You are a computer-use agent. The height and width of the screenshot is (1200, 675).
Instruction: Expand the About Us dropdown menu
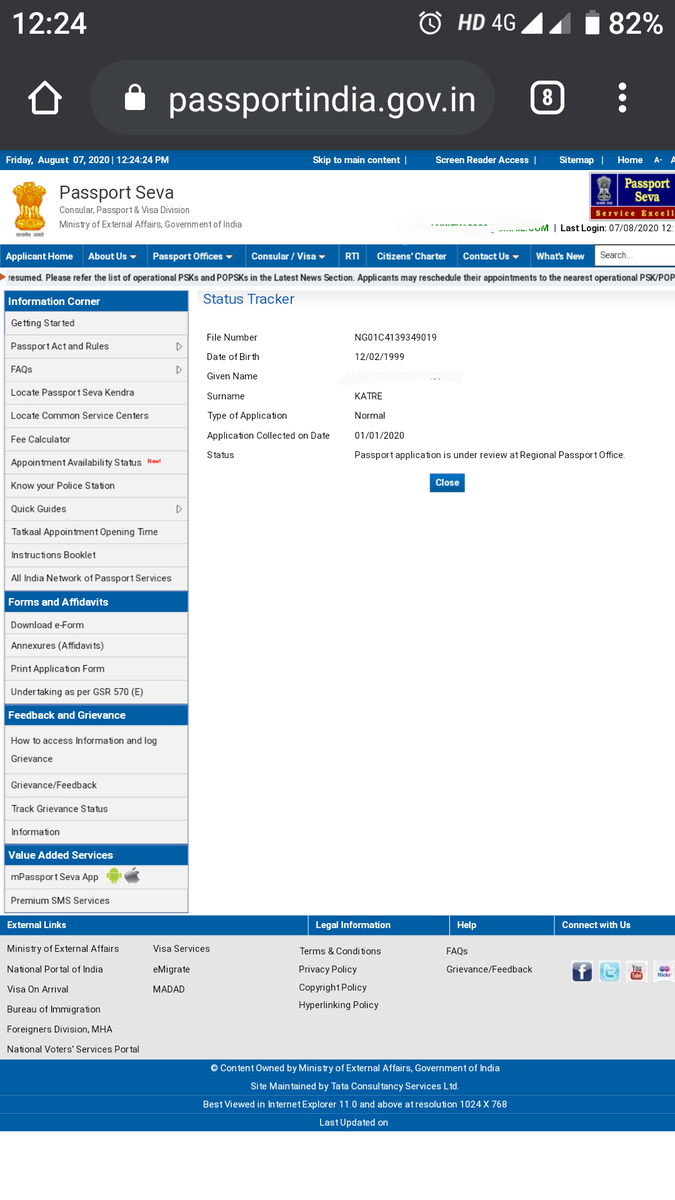112,256
